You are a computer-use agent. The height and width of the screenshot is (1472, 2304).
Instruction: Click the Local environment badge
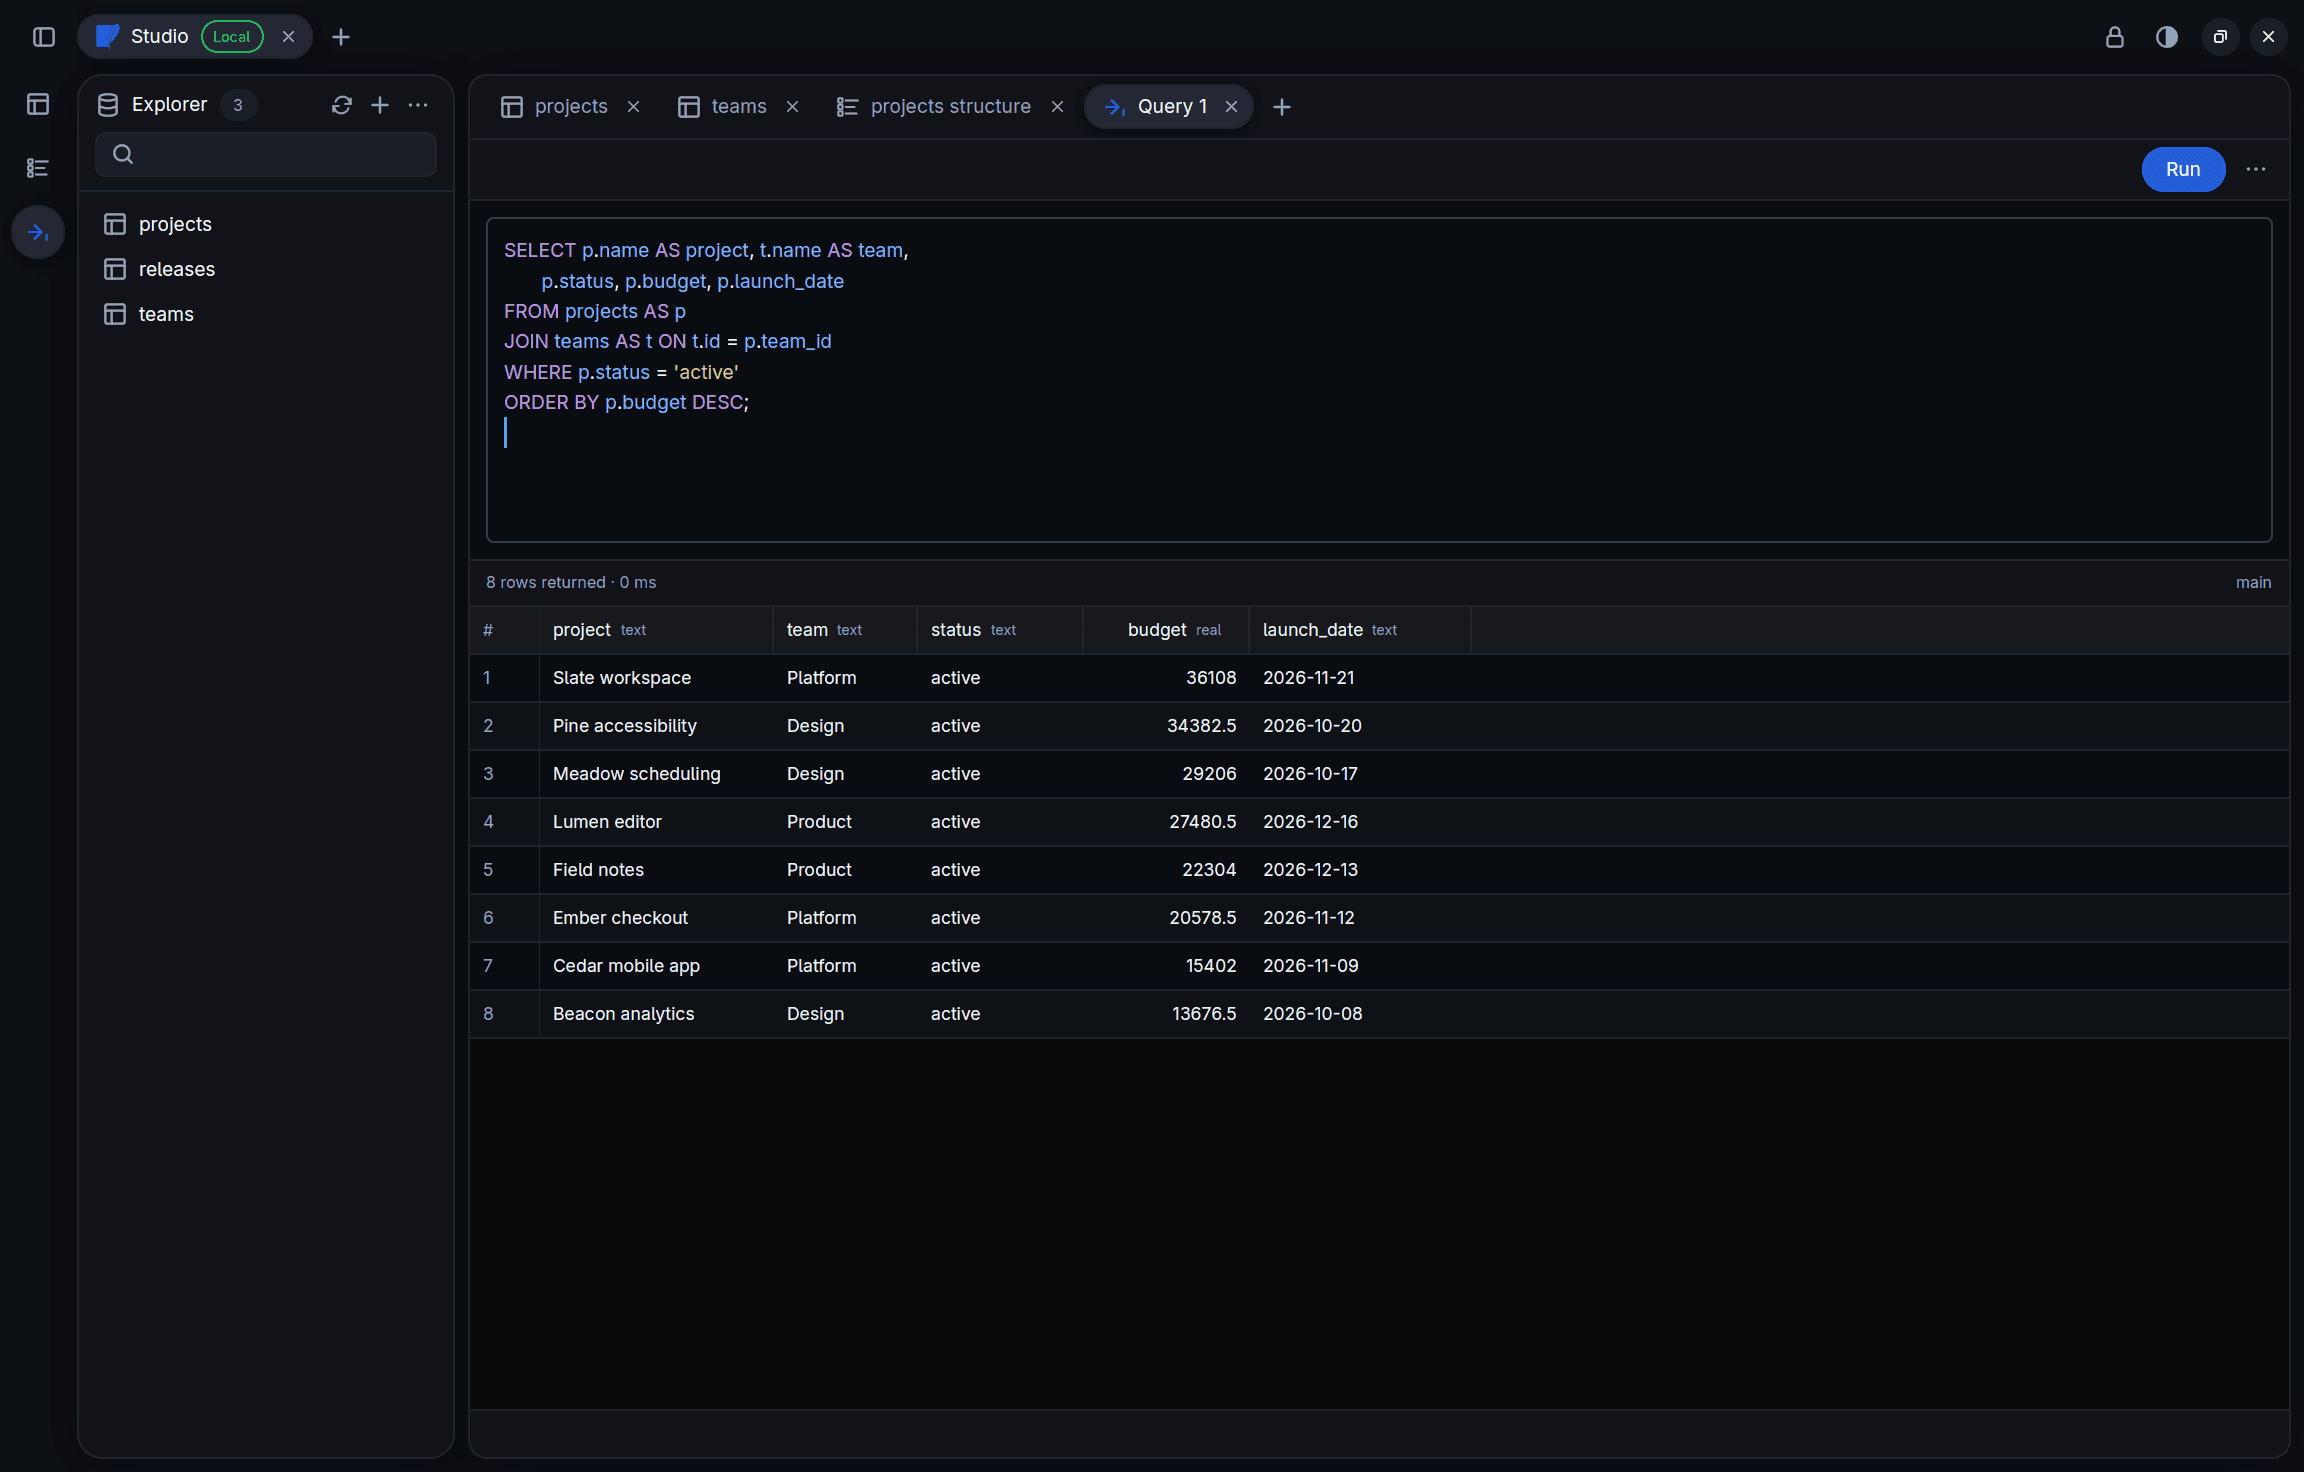[x=232, y=37]
